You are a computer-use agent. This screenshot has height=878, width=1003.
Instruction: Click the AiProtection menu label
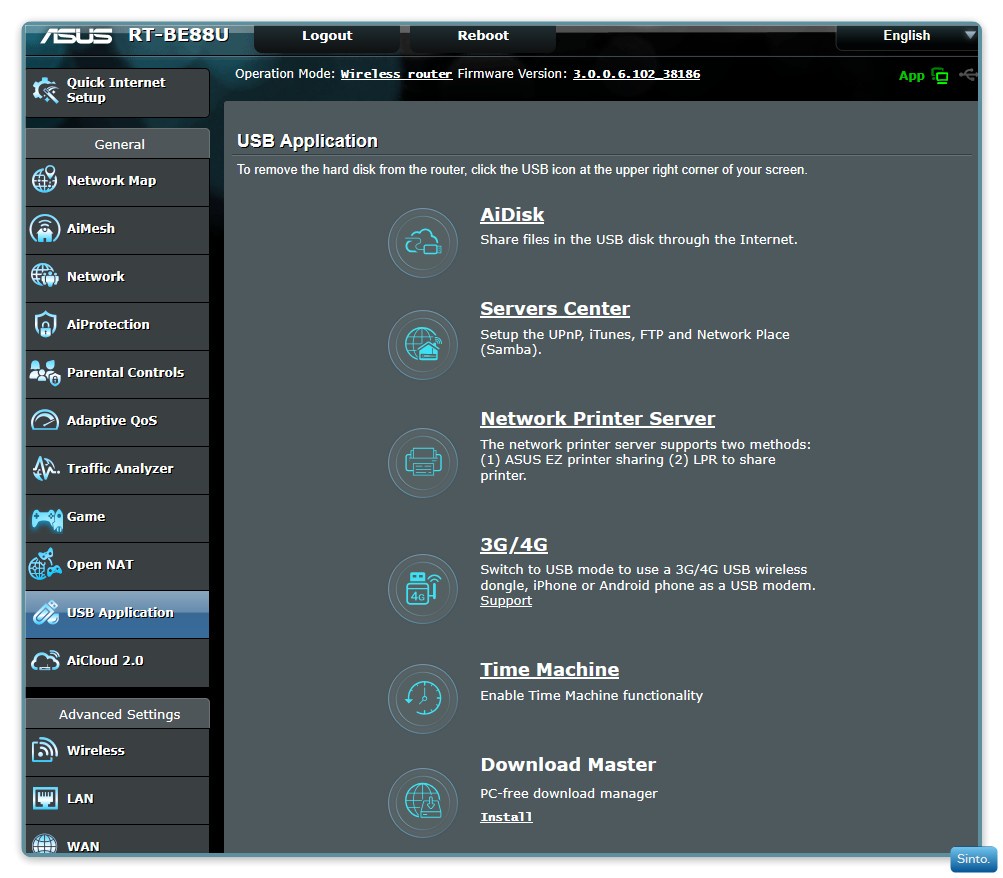[x=108, y=325]
